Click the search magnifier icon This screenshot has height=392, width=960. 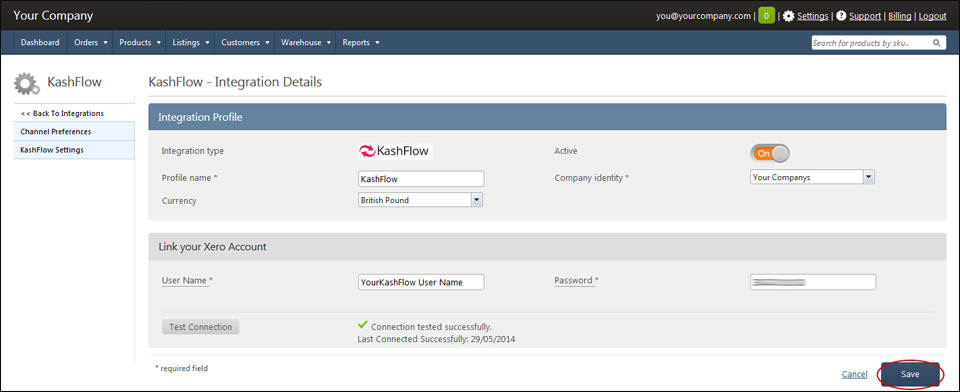pyautogui.click(x=936, y=43)
